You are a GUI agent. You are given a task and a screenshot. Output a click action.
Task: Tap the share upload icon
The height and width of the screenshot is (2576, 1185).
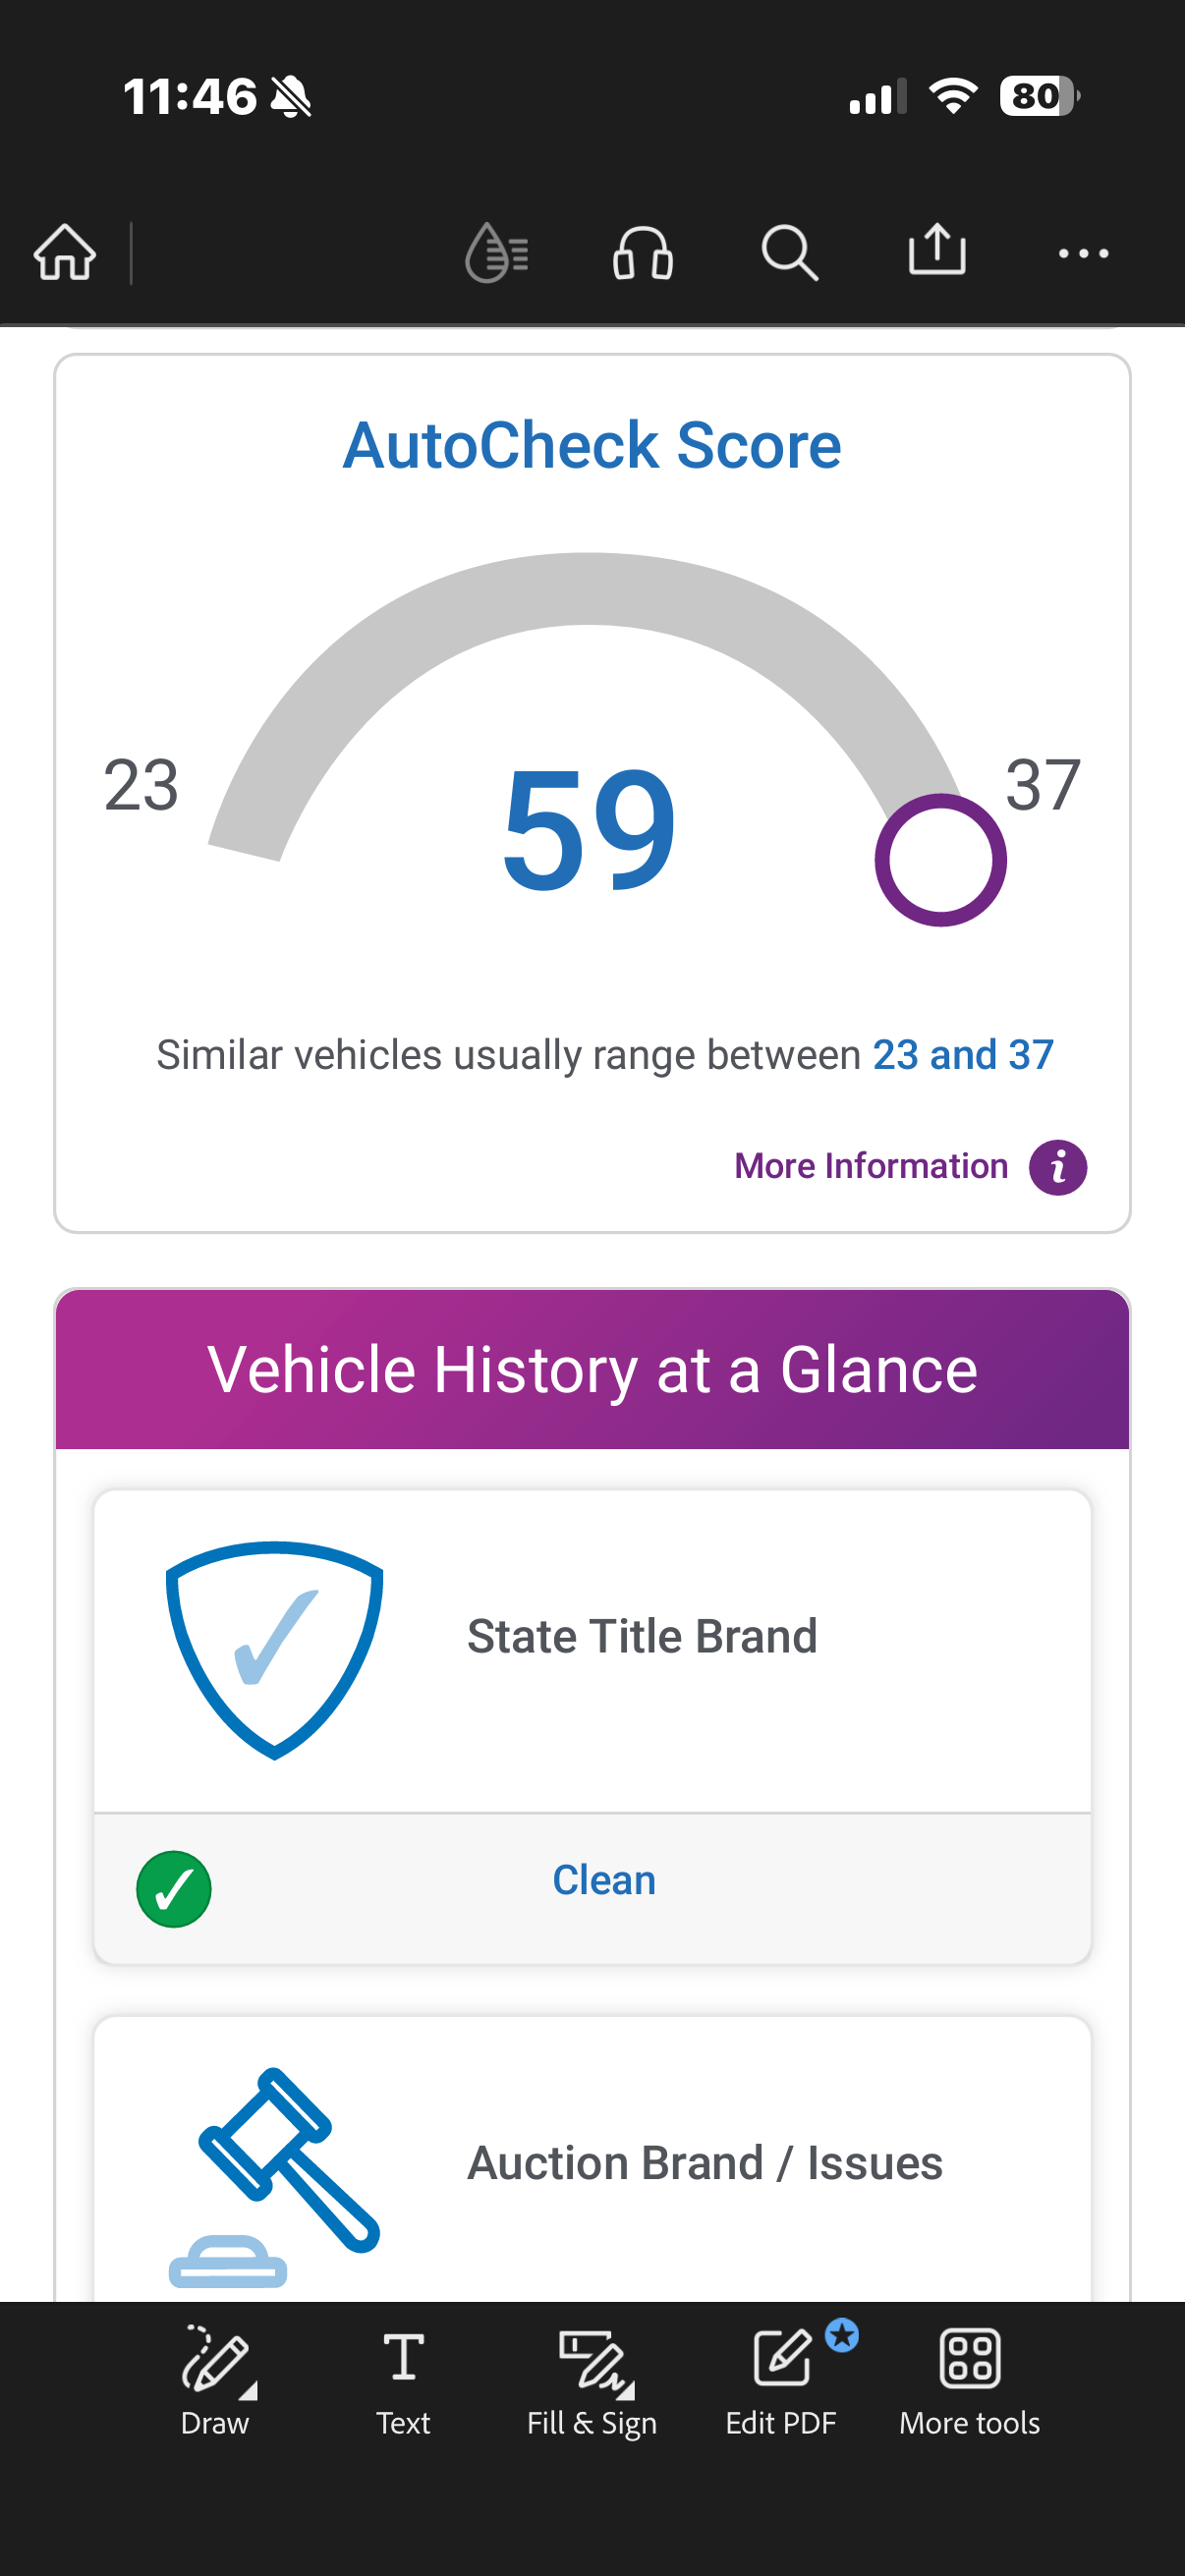936,250
